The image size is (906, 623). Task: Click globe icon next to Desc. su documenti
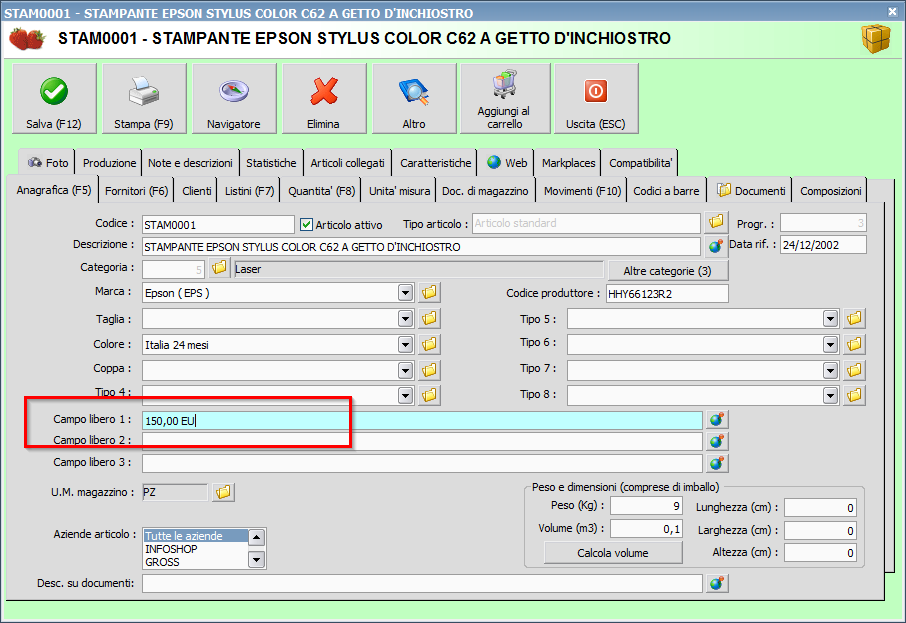click(716, 584)
